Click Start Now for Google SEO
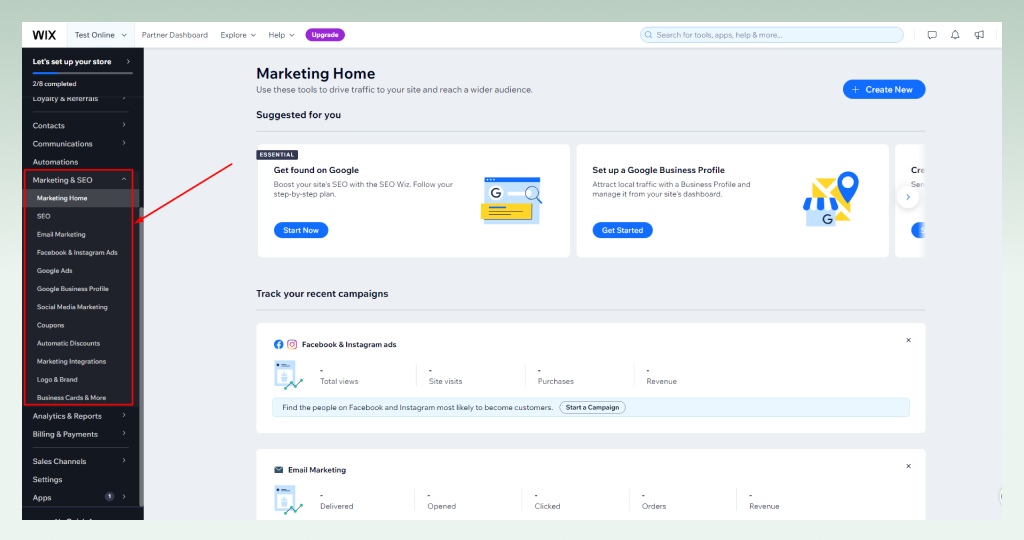 [x=301, y=230]
